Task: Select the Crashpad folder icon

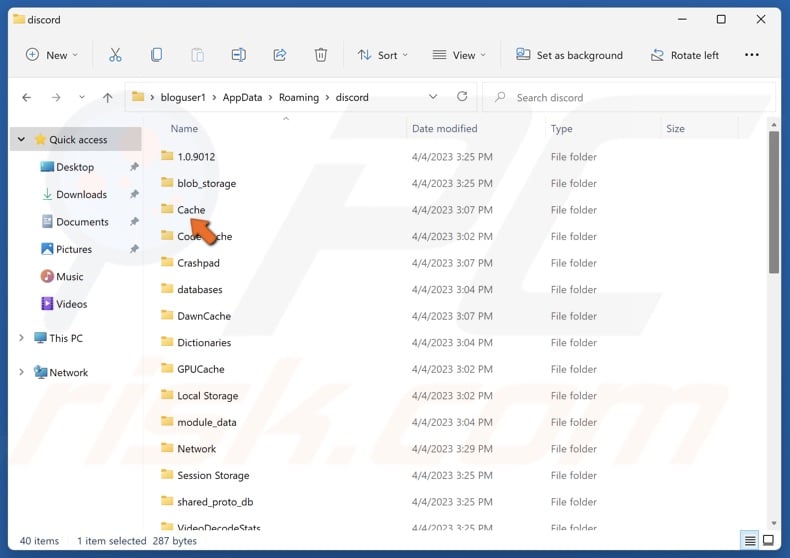Action: point(167,262)
